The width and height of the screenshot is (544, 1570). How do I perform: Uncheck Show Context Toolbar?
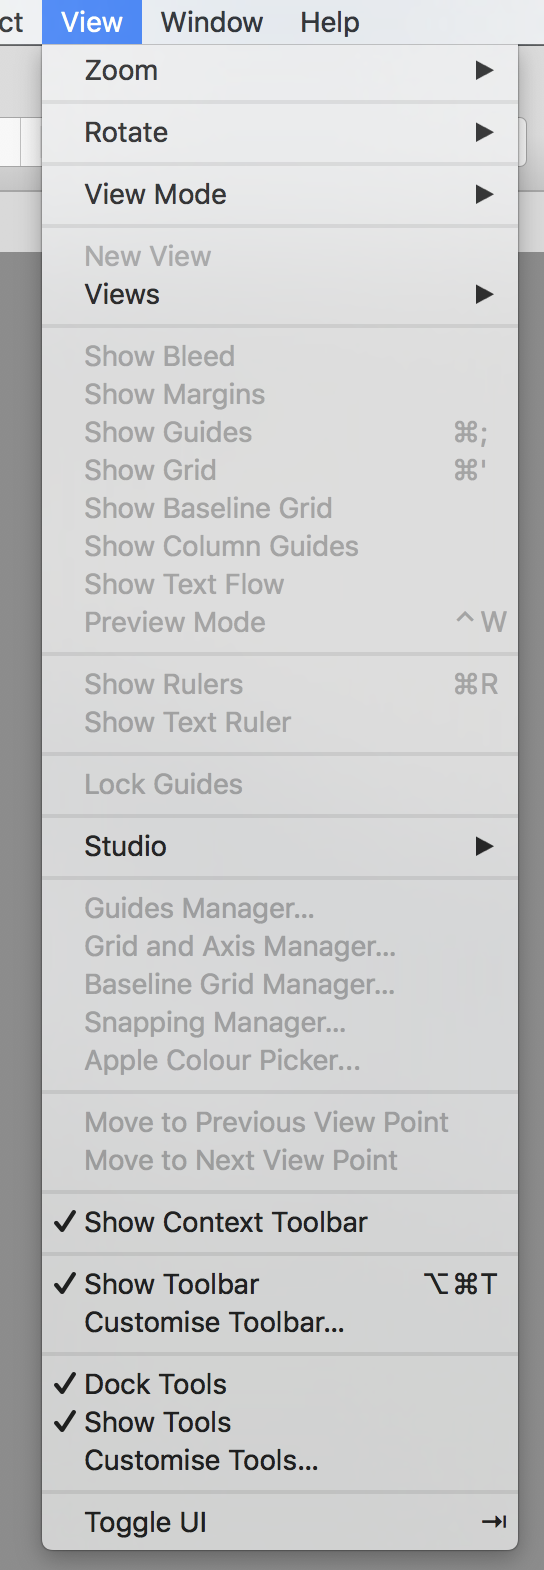coord(280,1222)
